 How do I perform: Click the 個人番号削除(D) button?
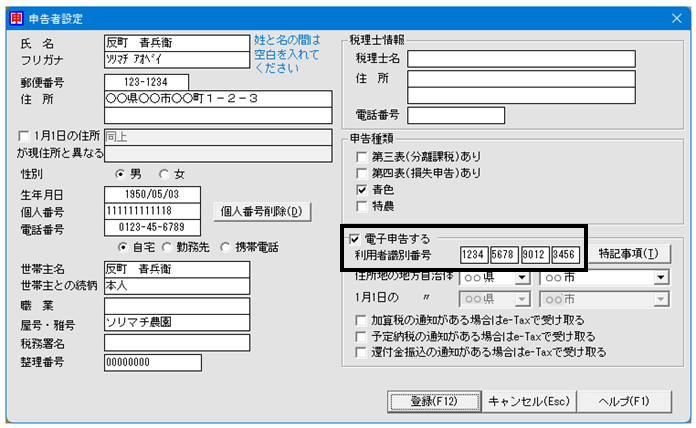[x=262, y=212]
